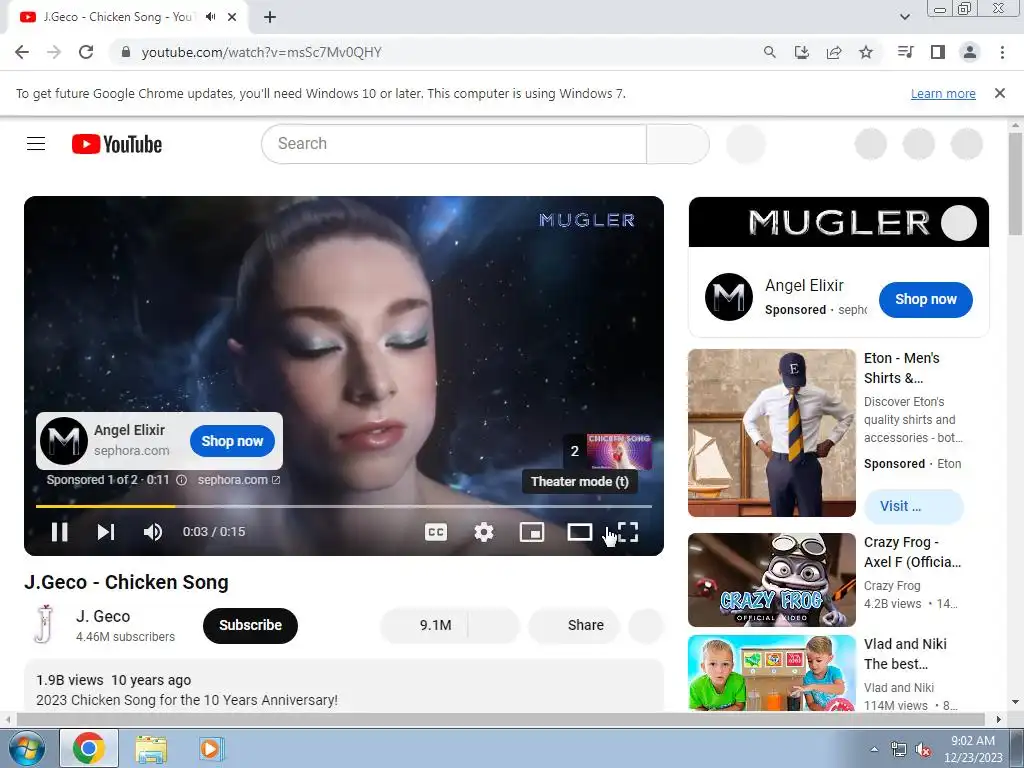Skip to the next video
The height and width of the screenshot is (768, 1024).
pyautogui.click(x=106, y=532)
